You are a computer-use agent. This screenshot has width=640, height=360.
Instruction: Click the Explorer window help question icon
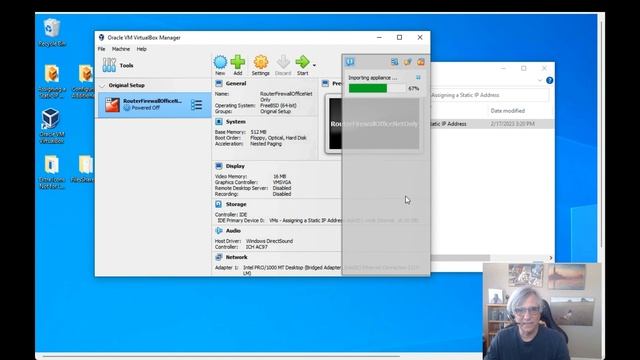549,80
